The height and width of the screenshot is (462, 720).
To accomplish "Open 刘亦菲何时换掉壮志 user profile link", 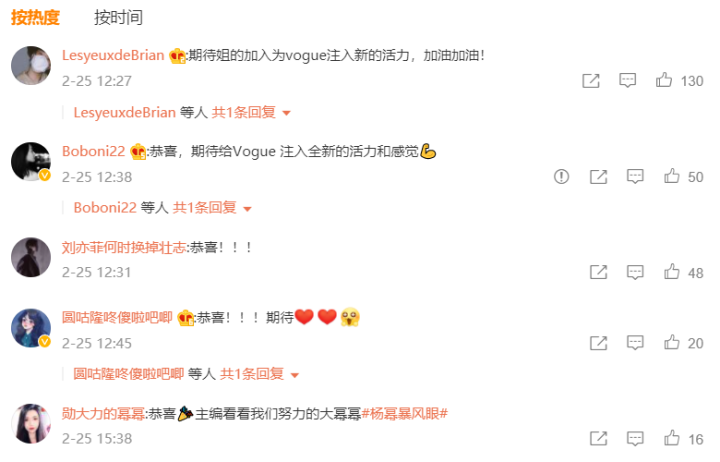I will 124,248.
